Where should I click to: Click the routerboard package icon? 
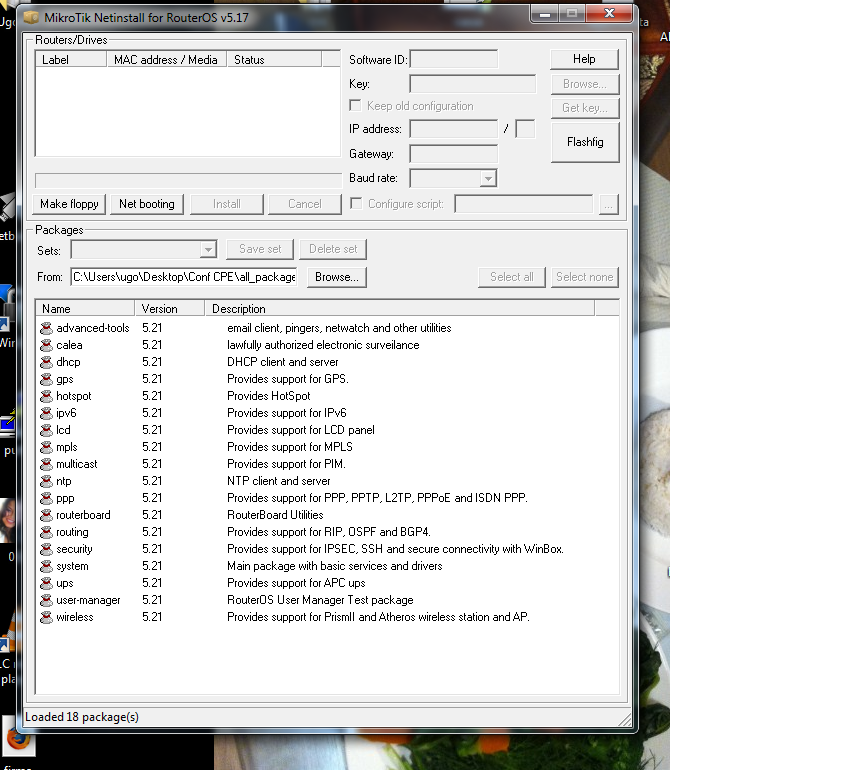(46, 515)
